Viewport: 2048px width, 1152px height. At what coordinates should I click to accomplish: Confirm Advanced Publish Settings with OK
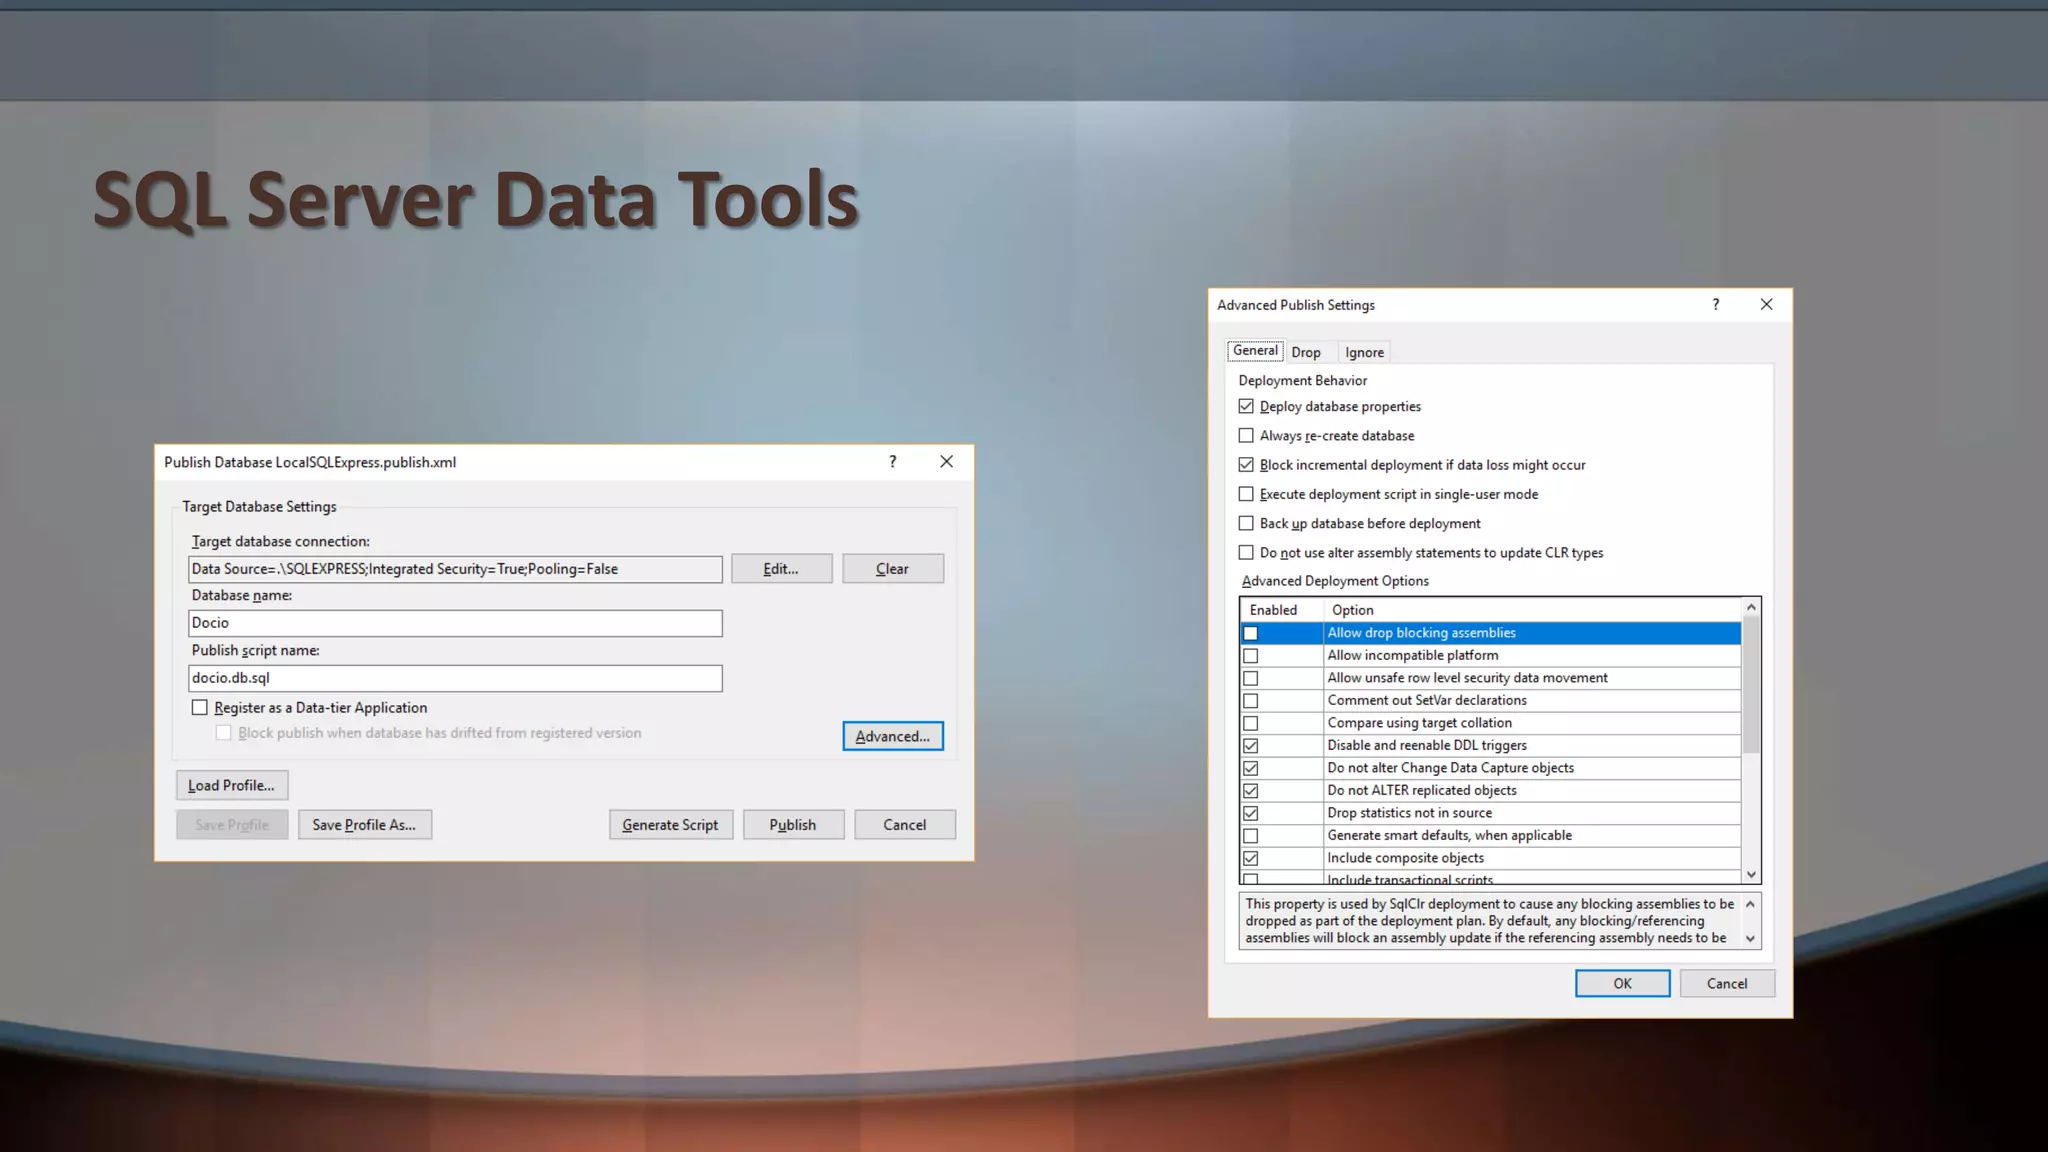[x=1622, y=983]
